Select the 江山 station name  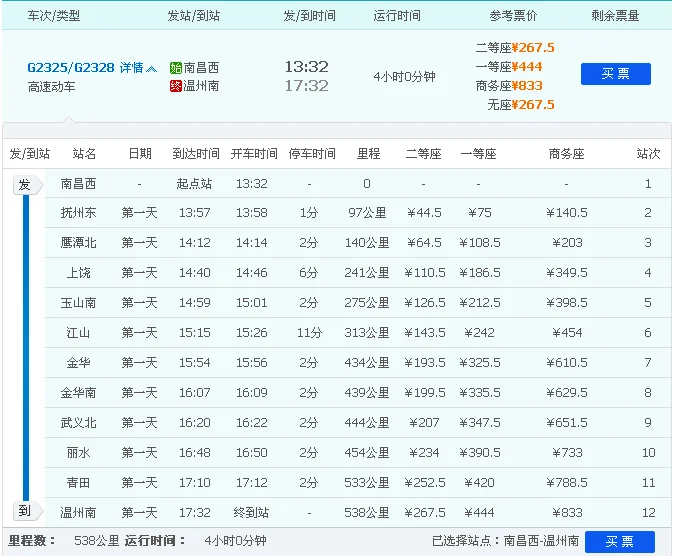point(78,333)
